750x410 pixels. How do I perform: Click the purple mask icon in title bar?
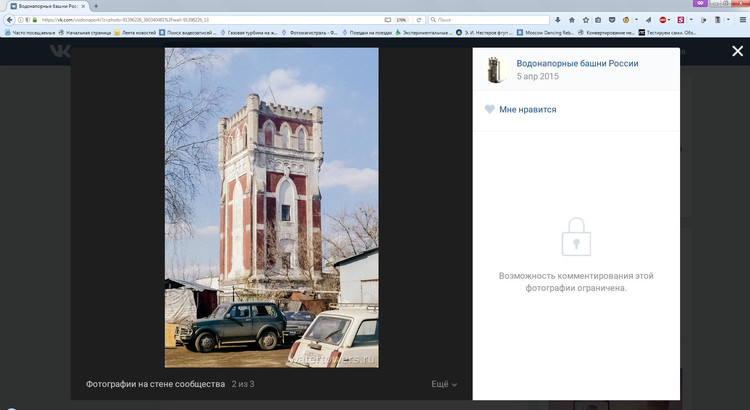pyautogui.click(x=700, y=3)
